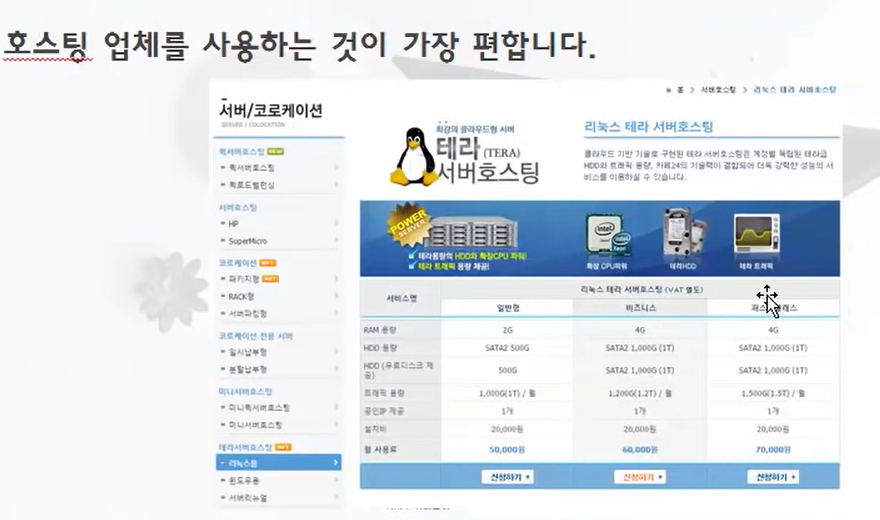This screenshot has height=520, width=880.
Task: Click the 2G RAM value cell
Action: point(507,330)
